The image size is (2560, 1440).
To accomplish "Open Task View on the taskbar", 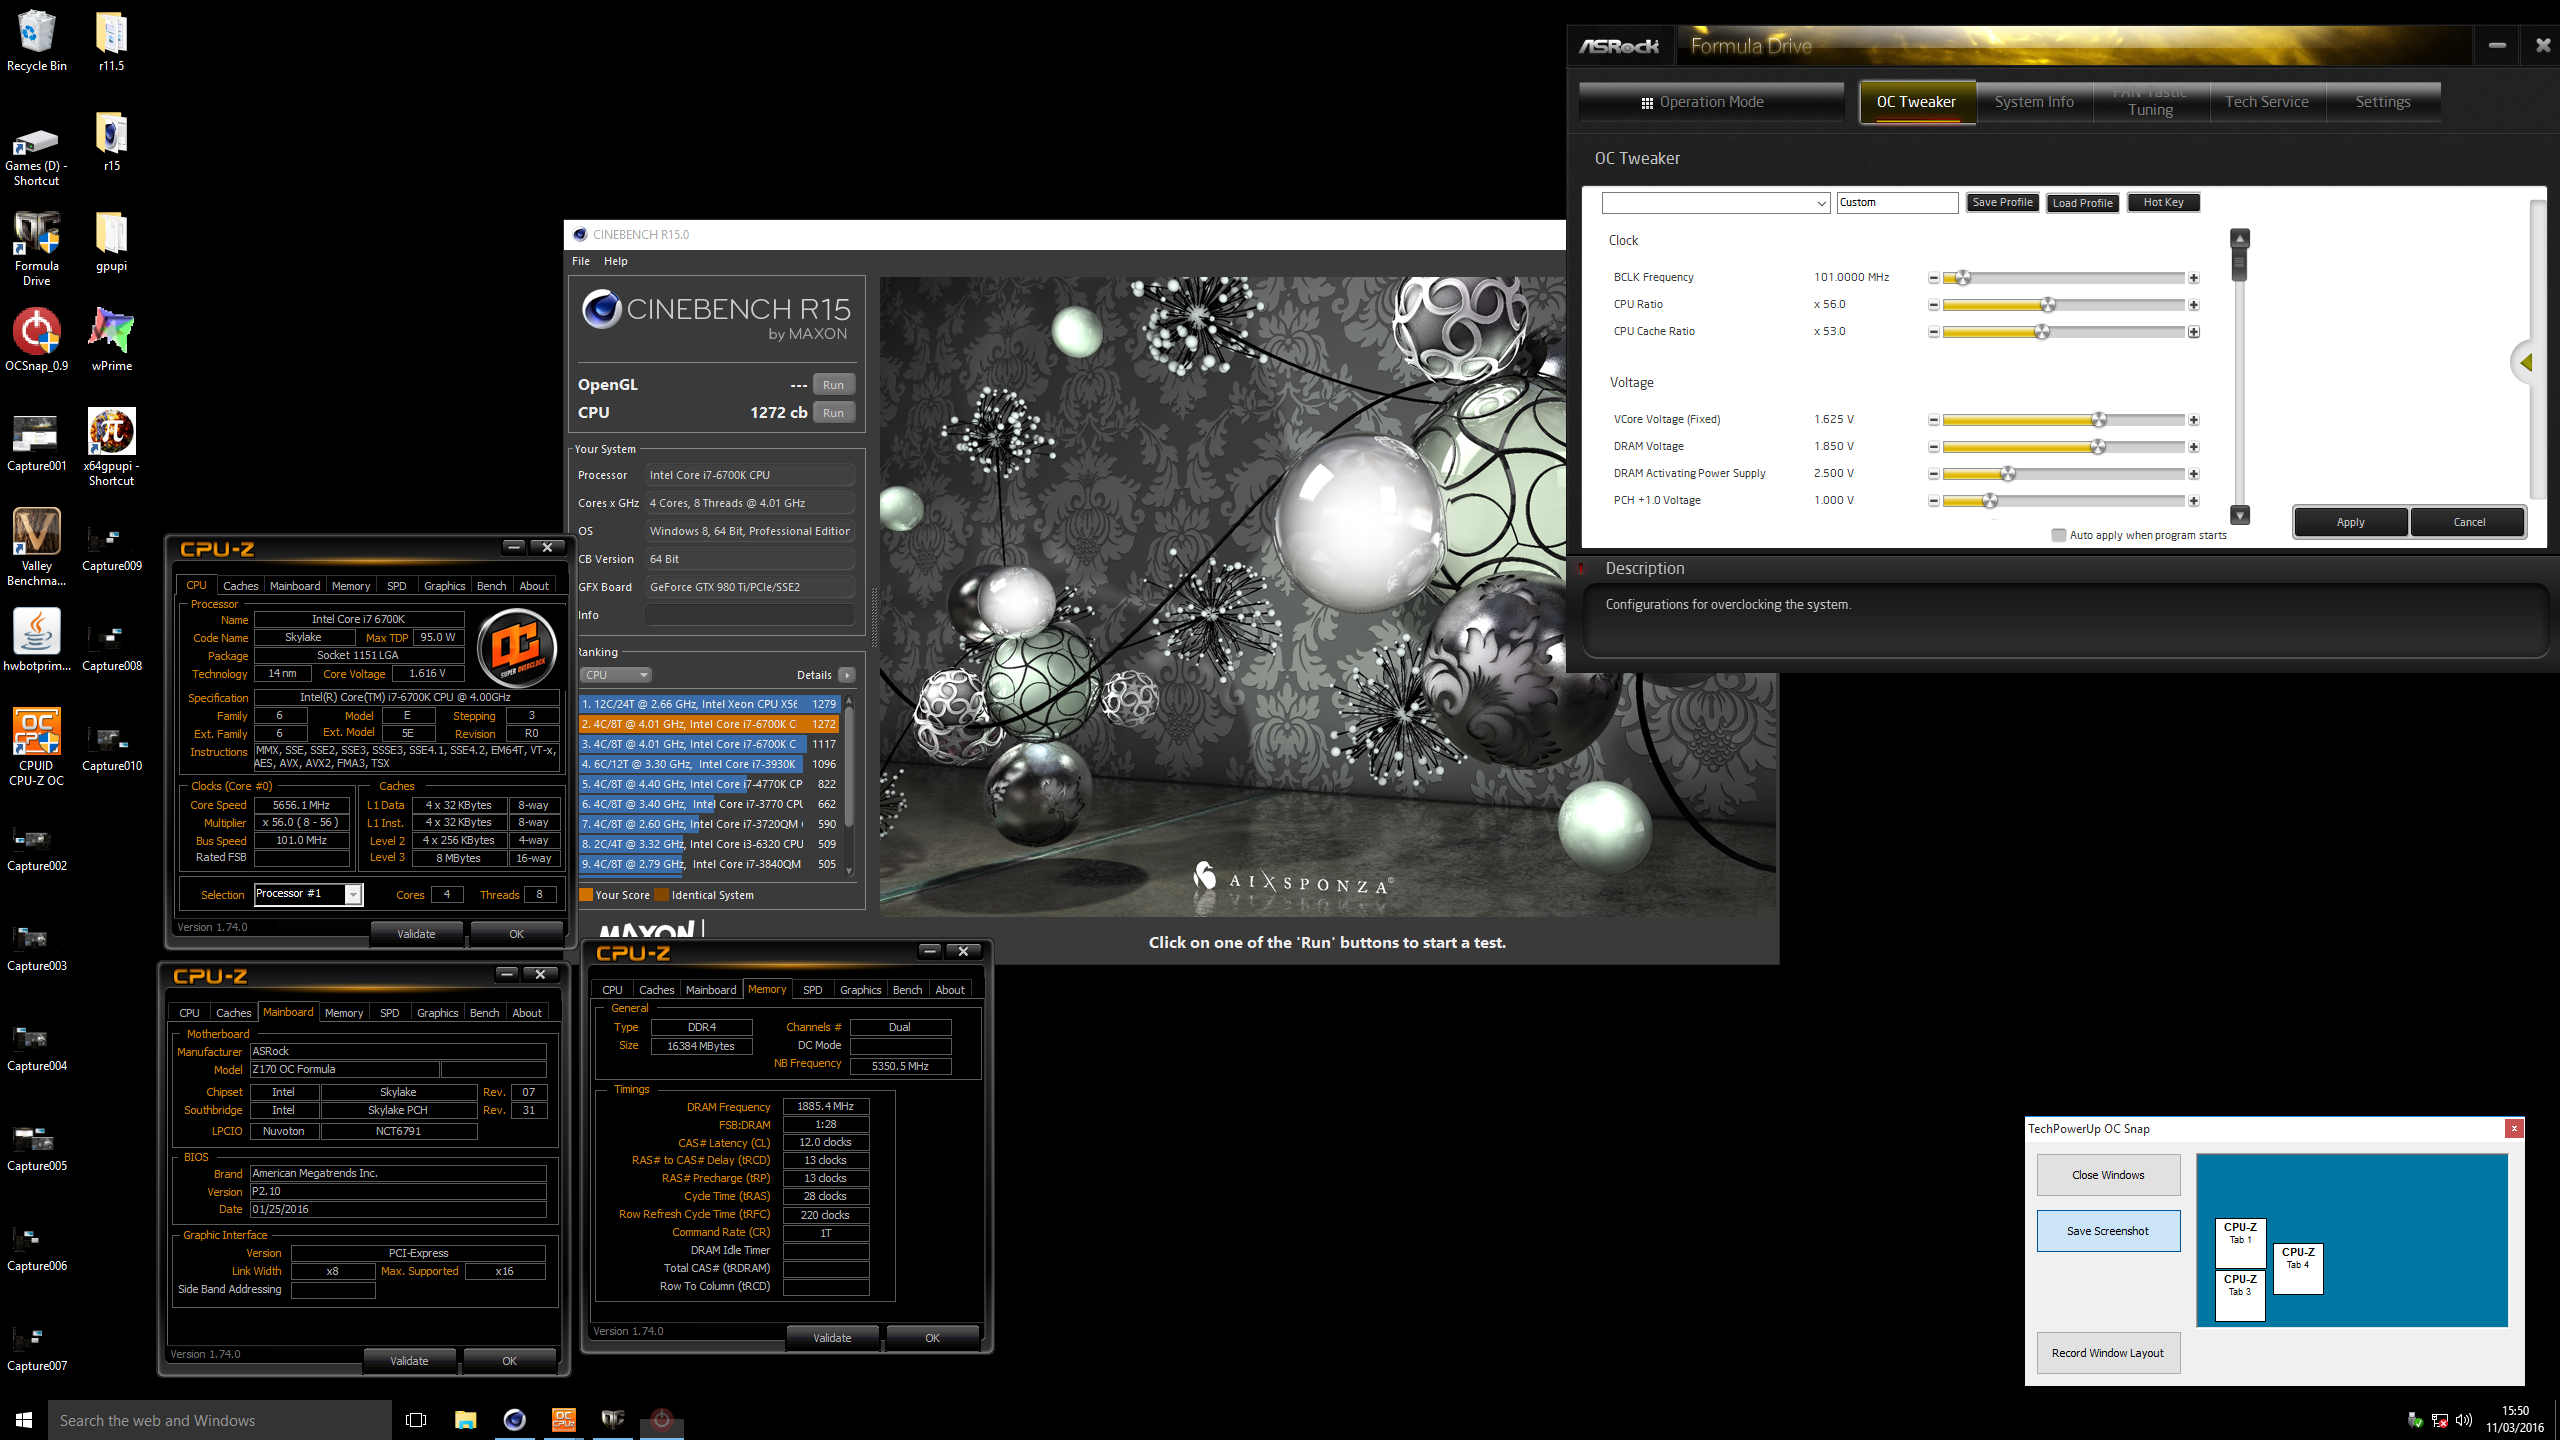I will point(416,1420).
